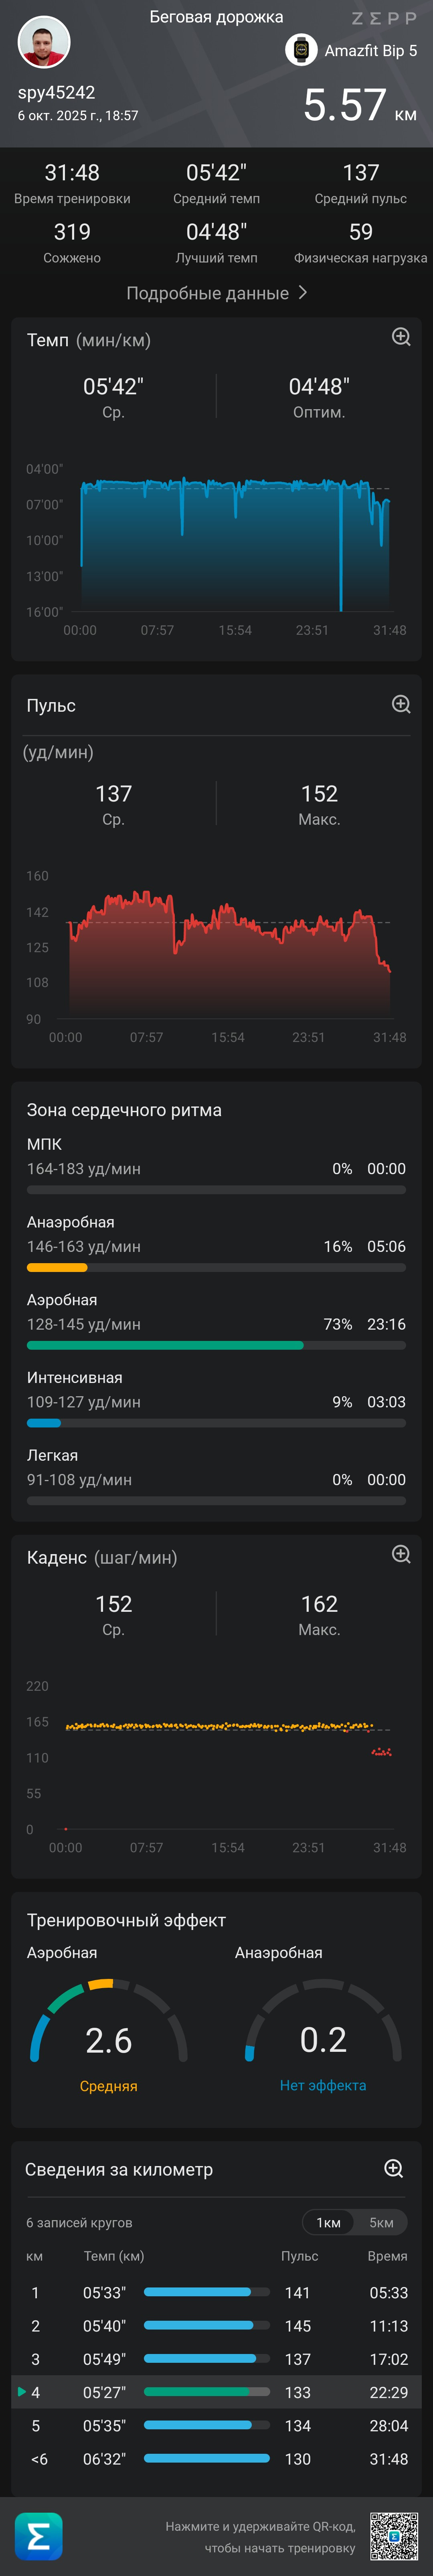Click the Анаэробная zone orange bar
Viewport: 433px width, 2576px height.
coord(57,1267)
